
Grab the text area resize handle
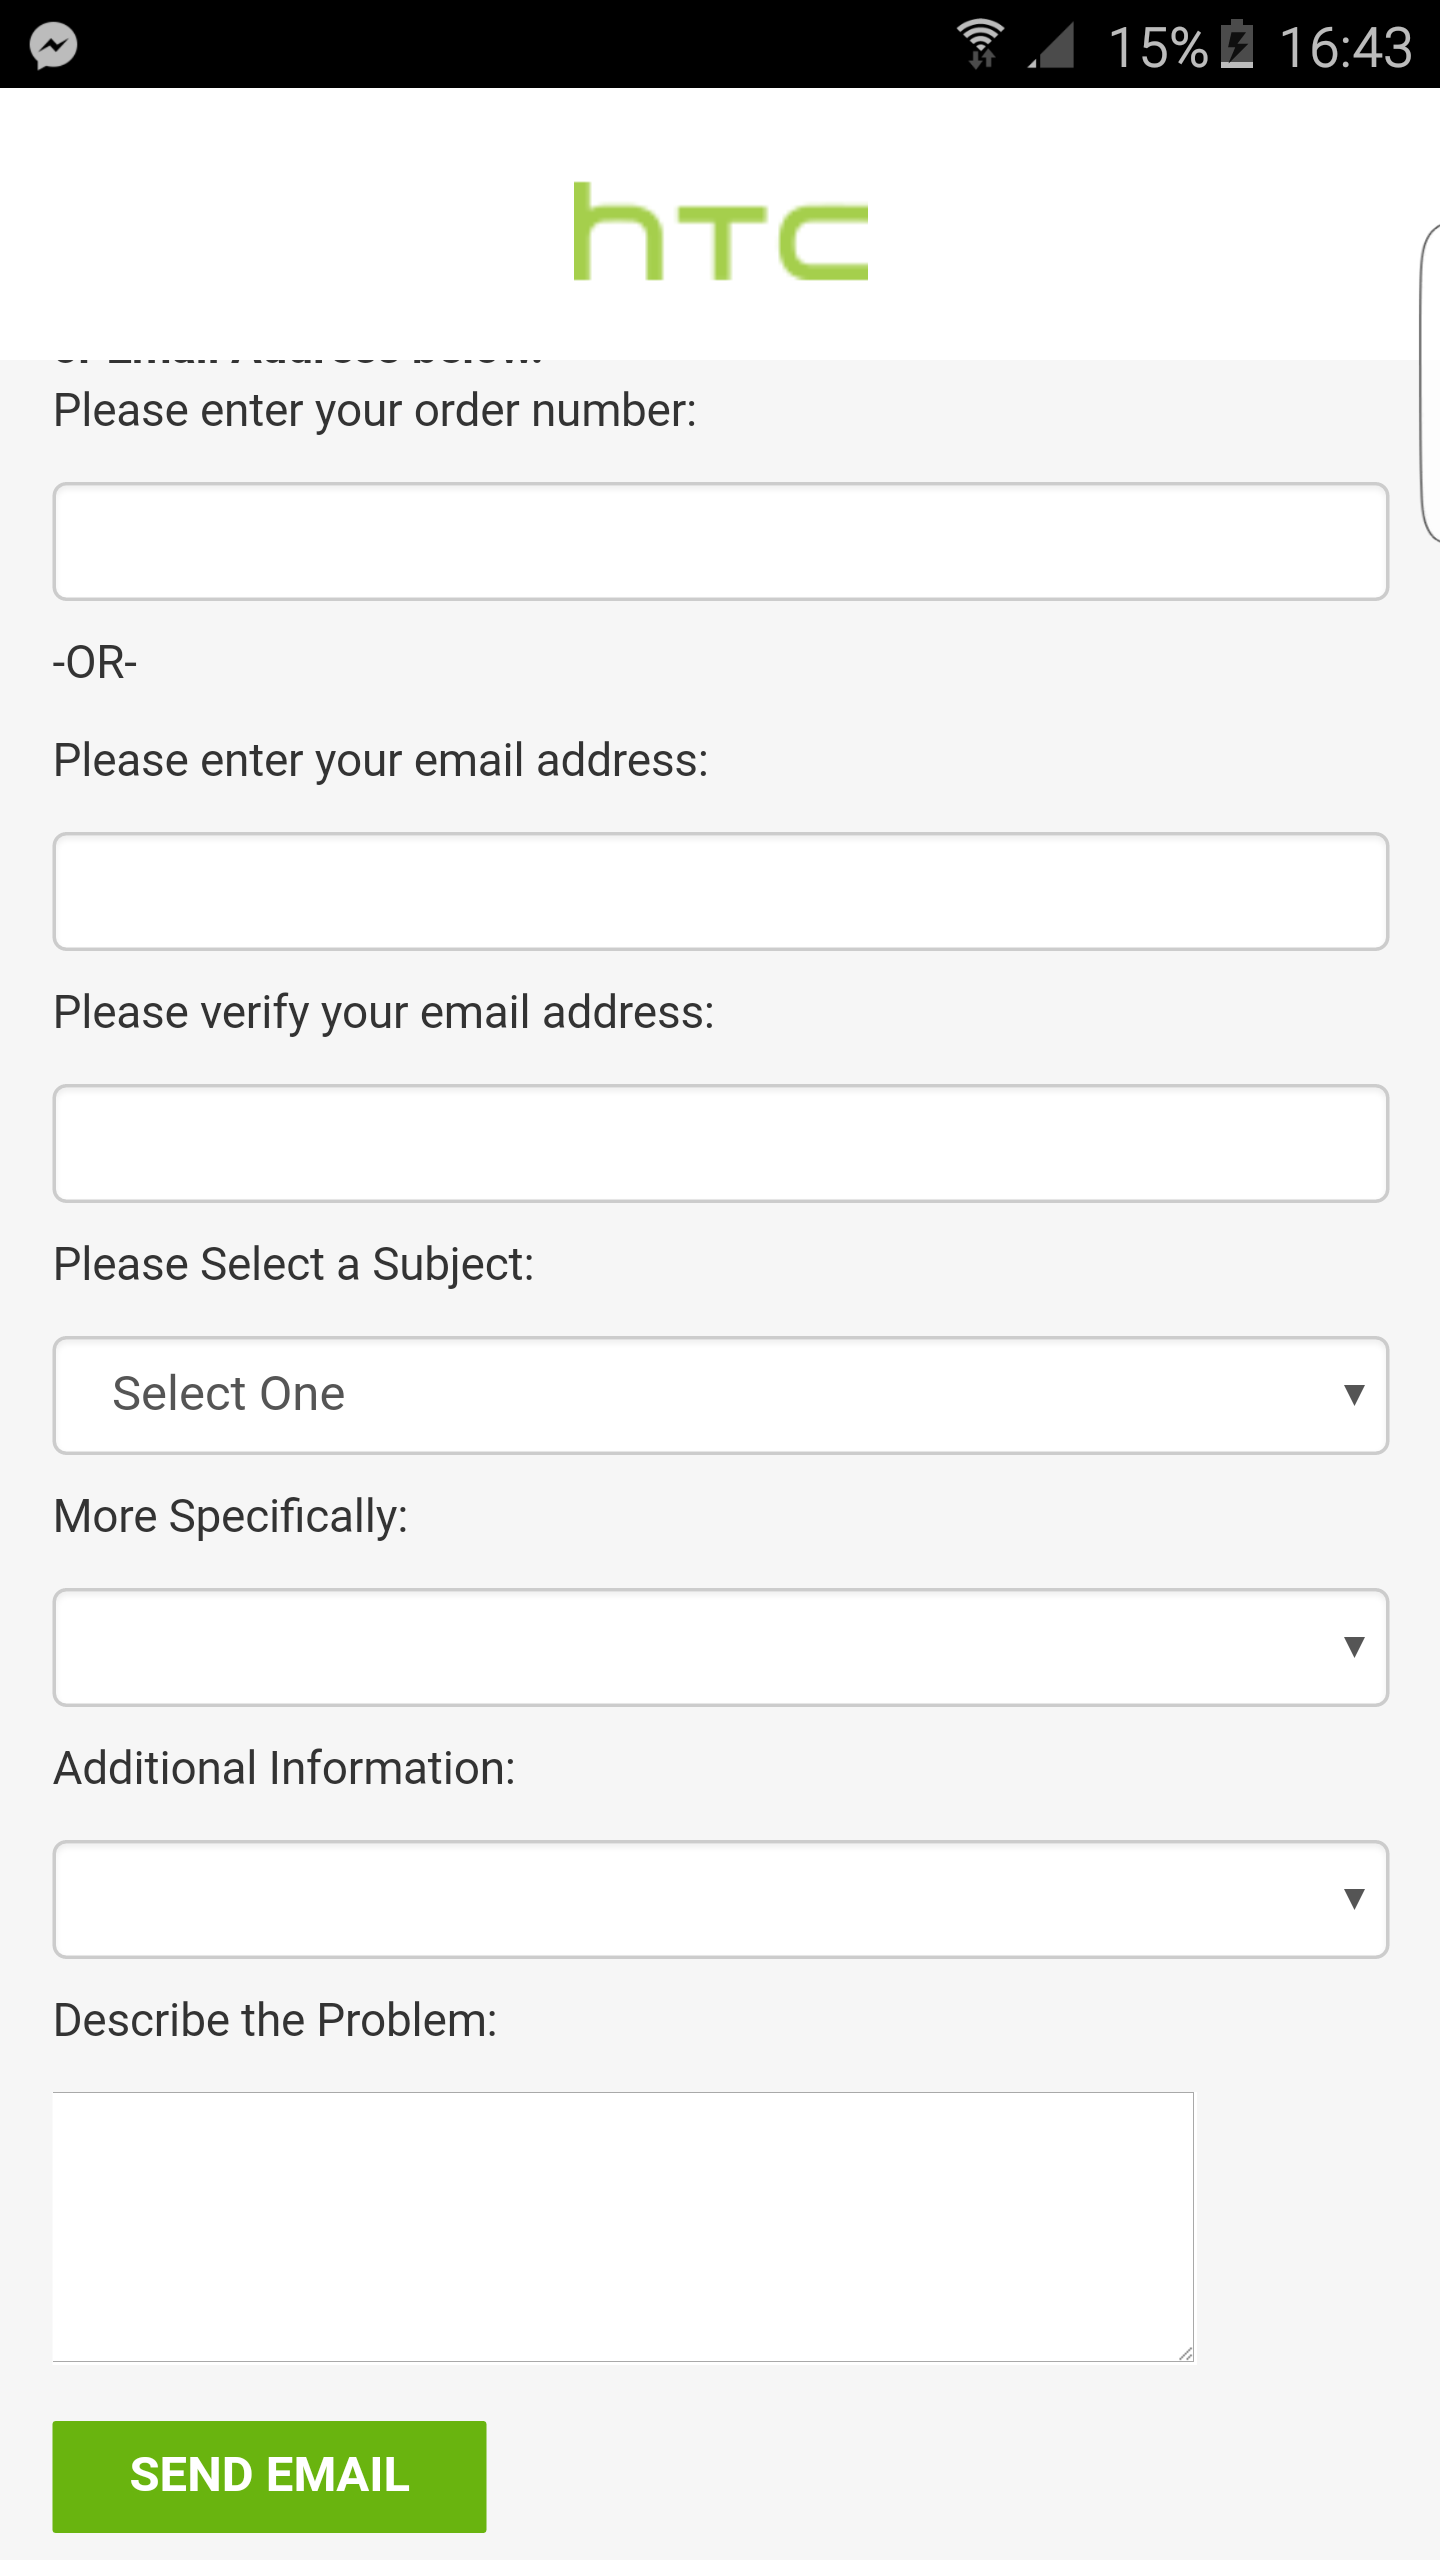[x=1185, y=2353]
